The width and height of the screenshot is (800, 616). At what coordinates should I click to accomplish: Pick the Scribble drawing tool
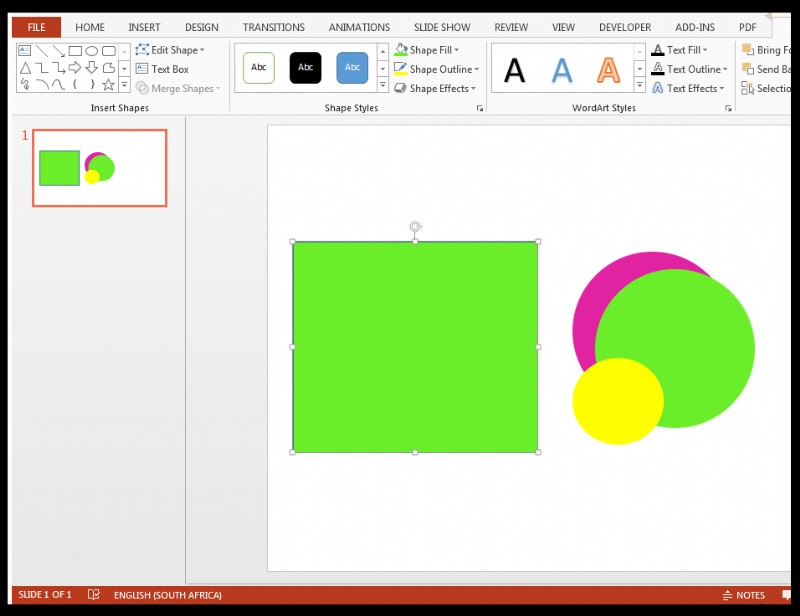[x=24, y=83]
